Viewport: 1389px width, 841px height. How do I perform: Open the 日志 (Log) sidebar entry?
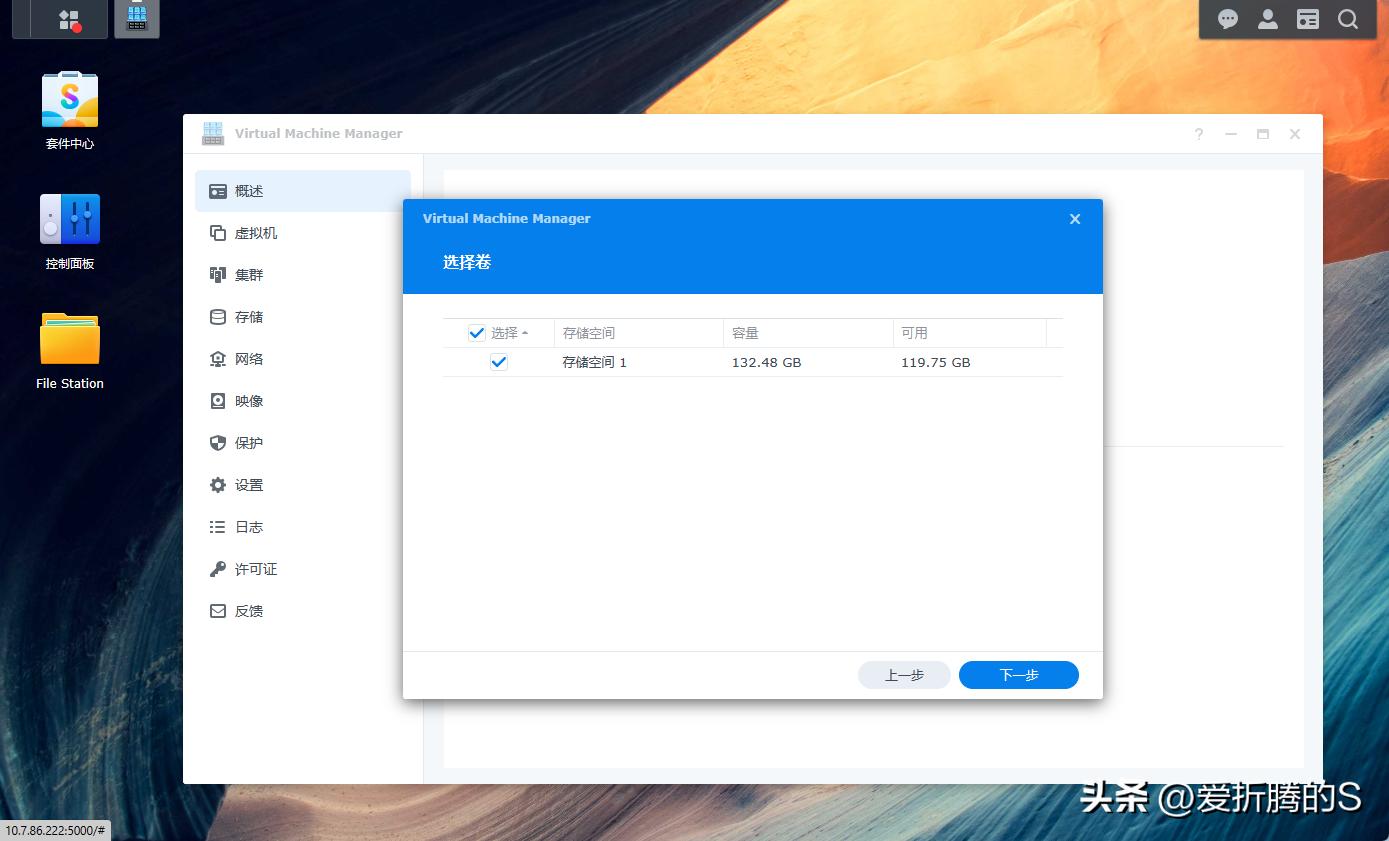[249, 526]
